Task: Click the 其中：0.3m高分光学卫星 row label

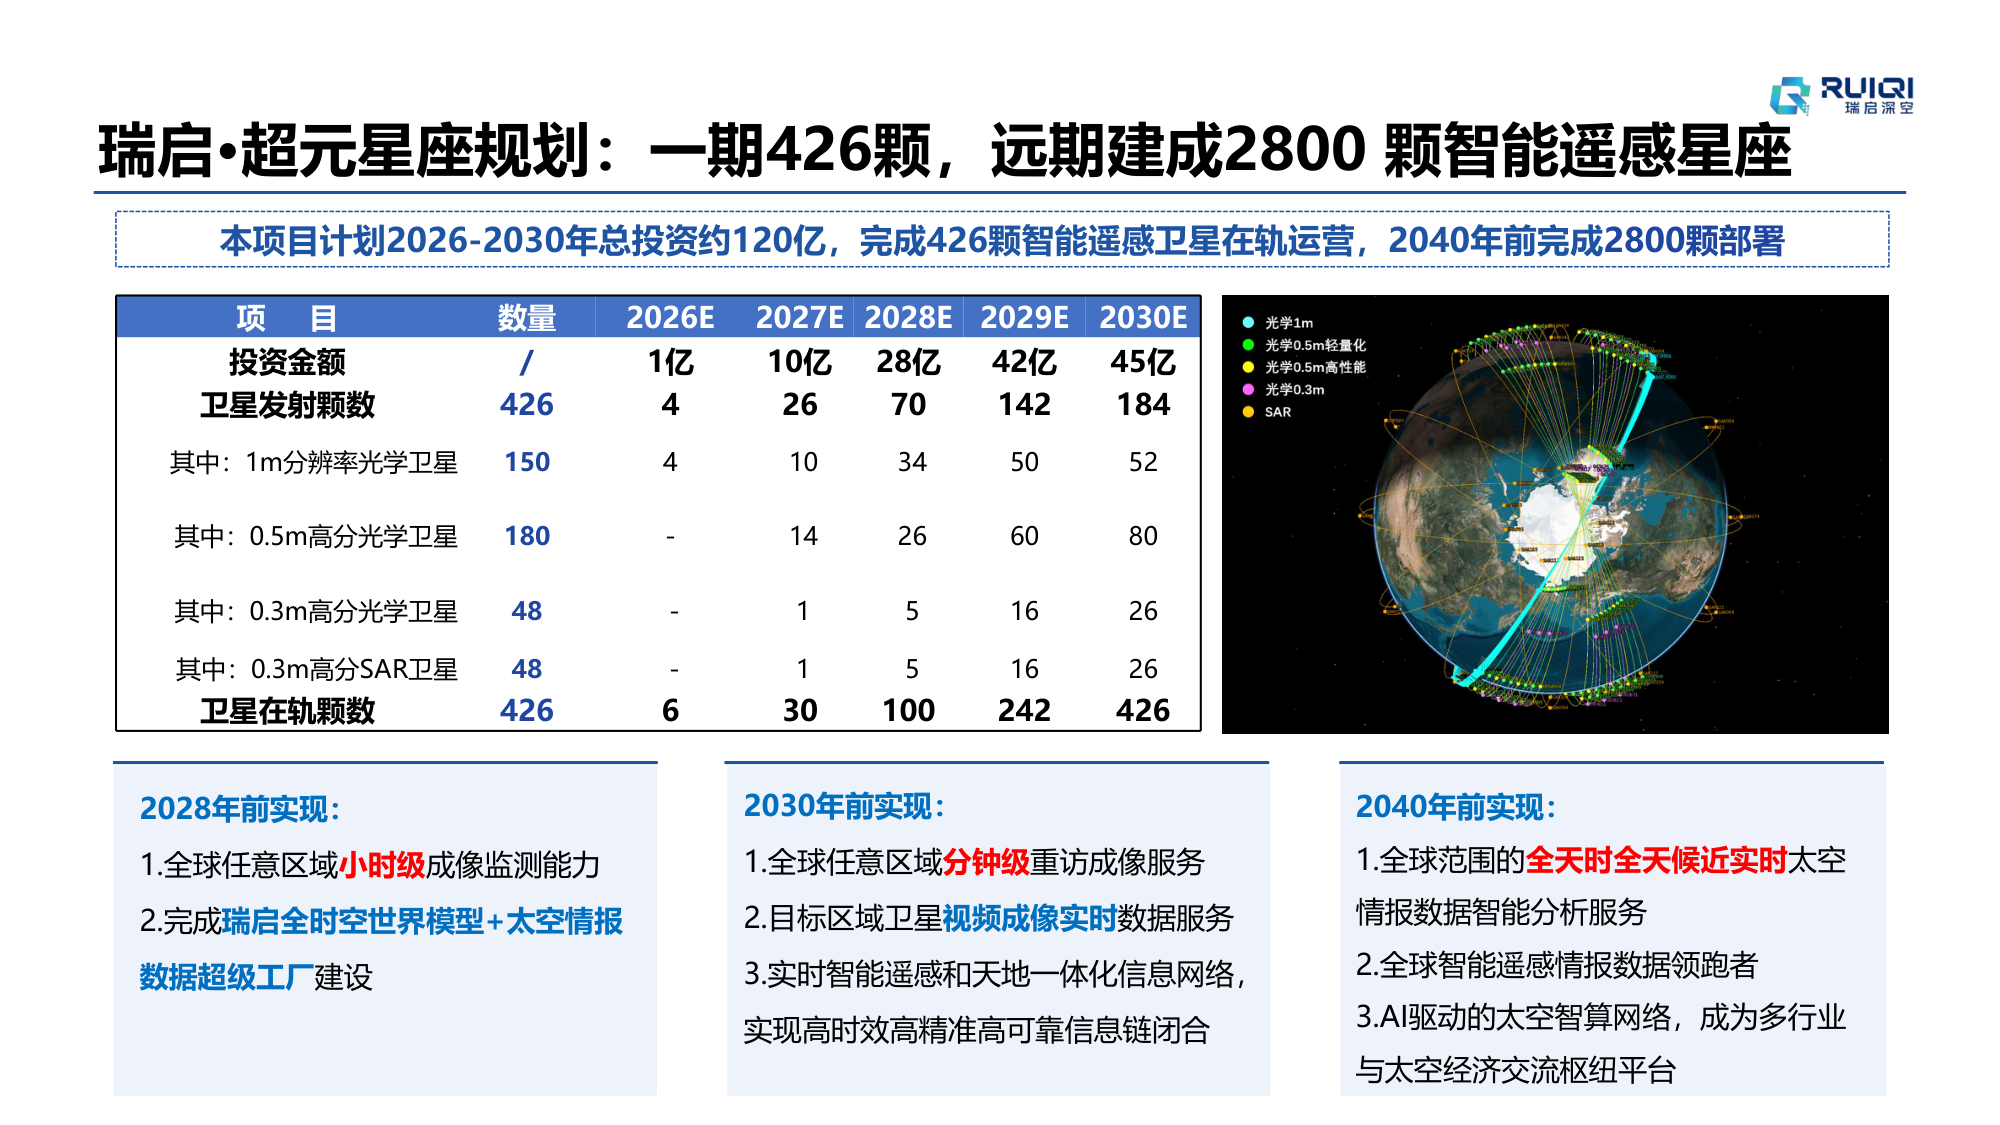Action: tap(316, 611)
